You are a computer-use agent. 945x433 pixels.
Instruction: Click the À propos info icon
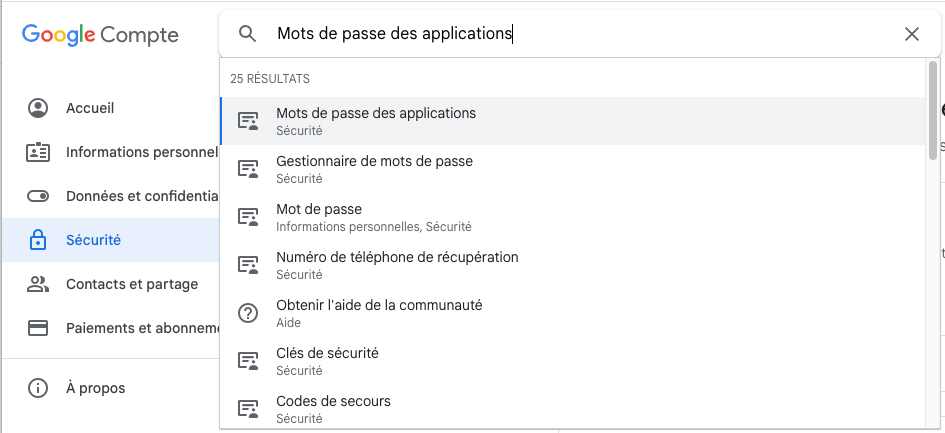coord(38,388)
